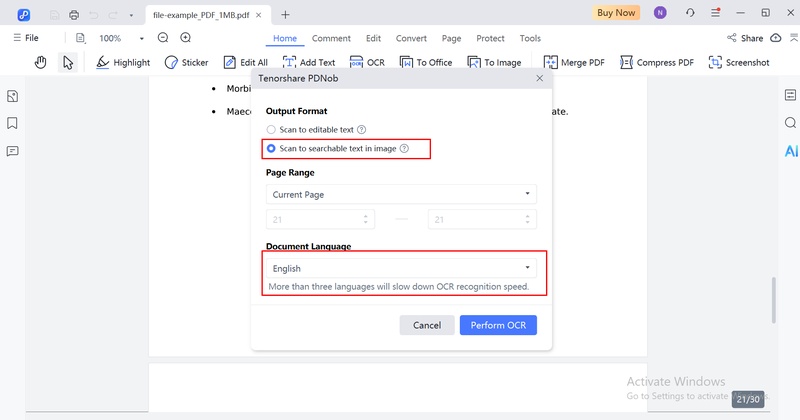Click the save icon in title bar

[55, 15]
